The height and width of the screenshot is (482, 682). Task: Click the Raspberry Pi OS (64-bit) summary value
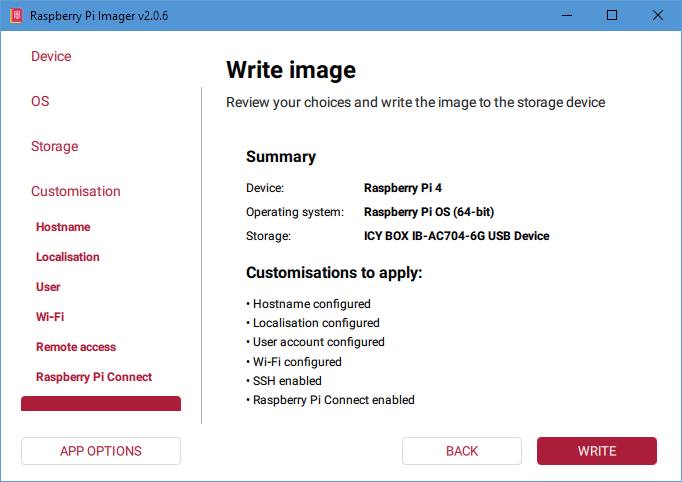[x=428, y=212]
